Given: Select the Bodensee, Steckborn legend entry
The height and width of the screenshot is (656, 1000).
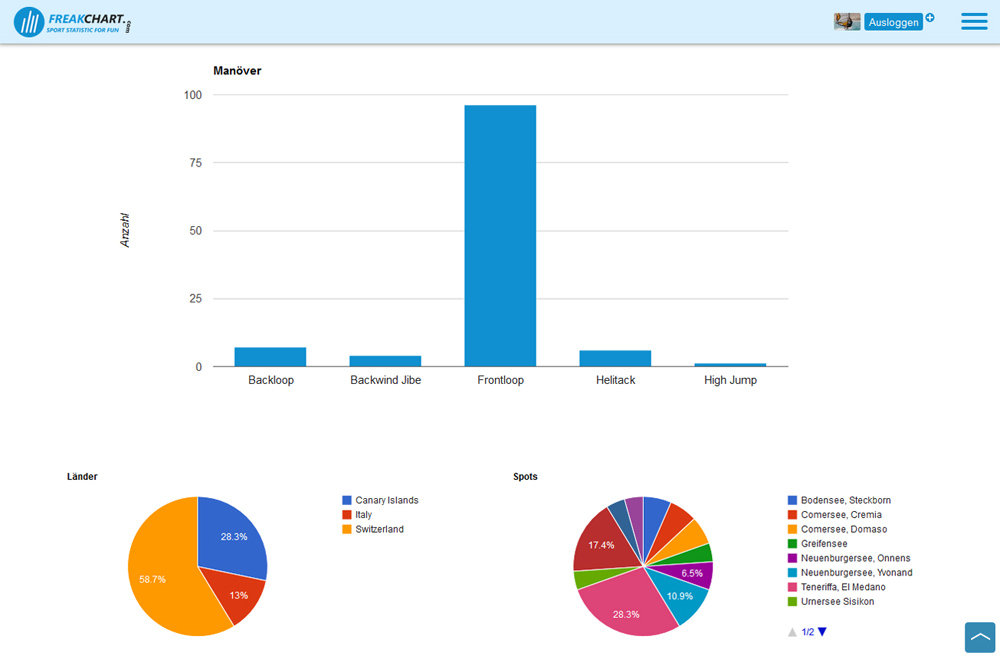Looking at the screenshot, I should coord(845,500).
